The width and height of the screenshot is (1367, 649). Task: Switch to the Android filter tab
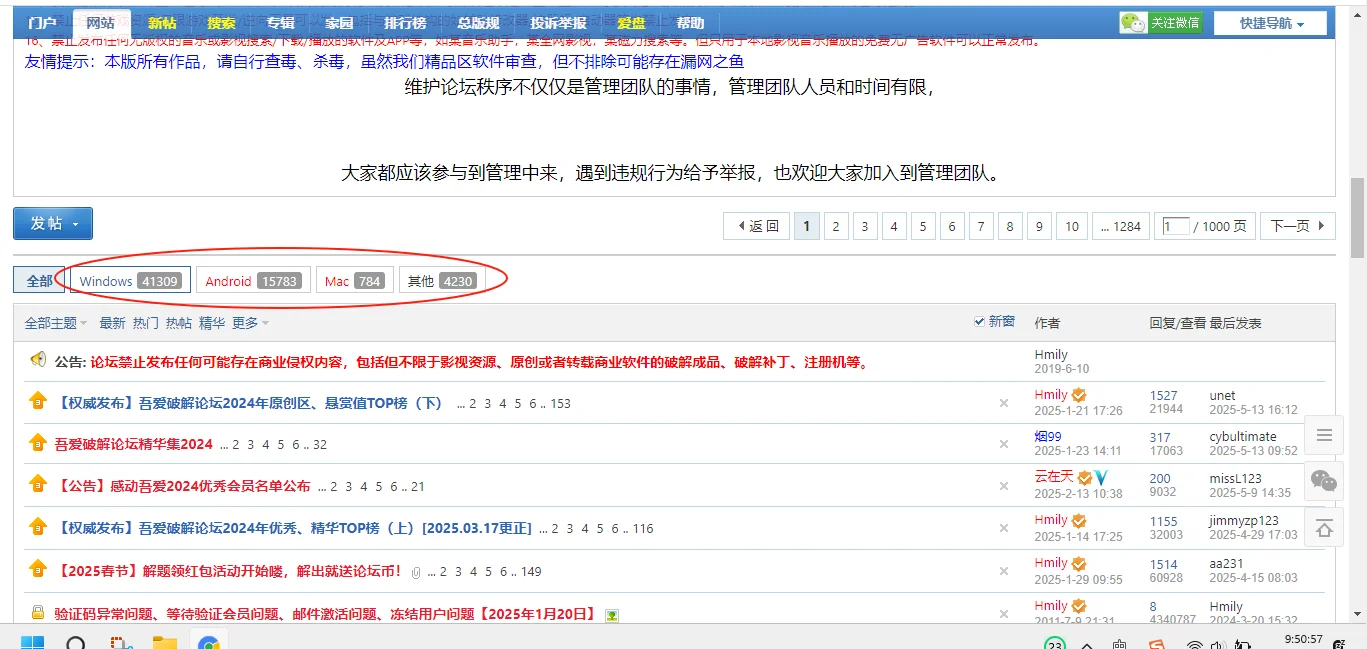pyautogui.click(x=253, y=279)
